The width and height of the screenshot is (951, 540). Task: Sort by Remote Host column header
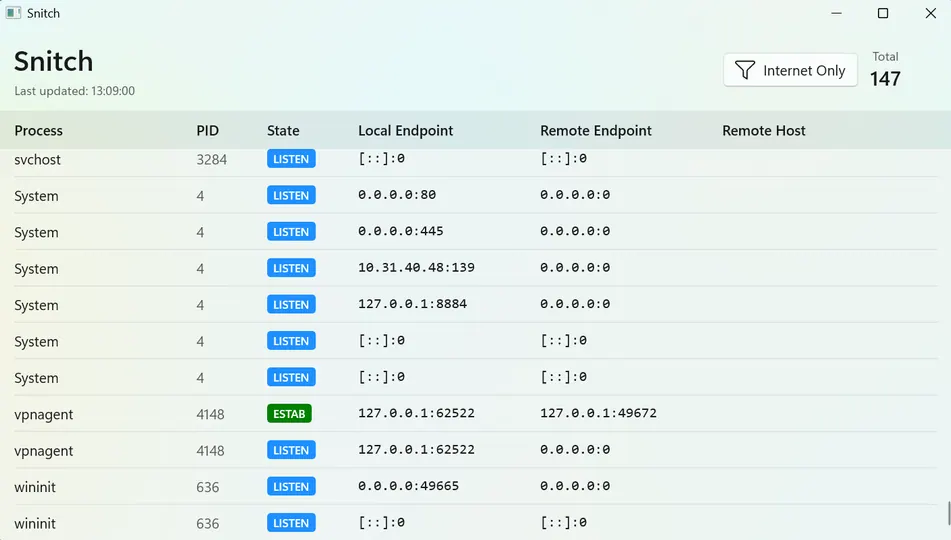[764, 130]
